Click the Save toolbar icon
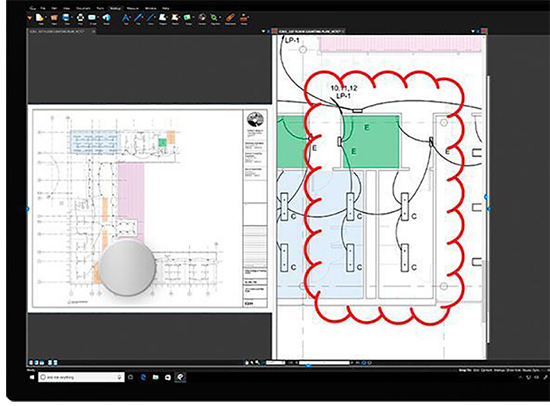This screenshot has width=550, height=406. click(65, 18)
